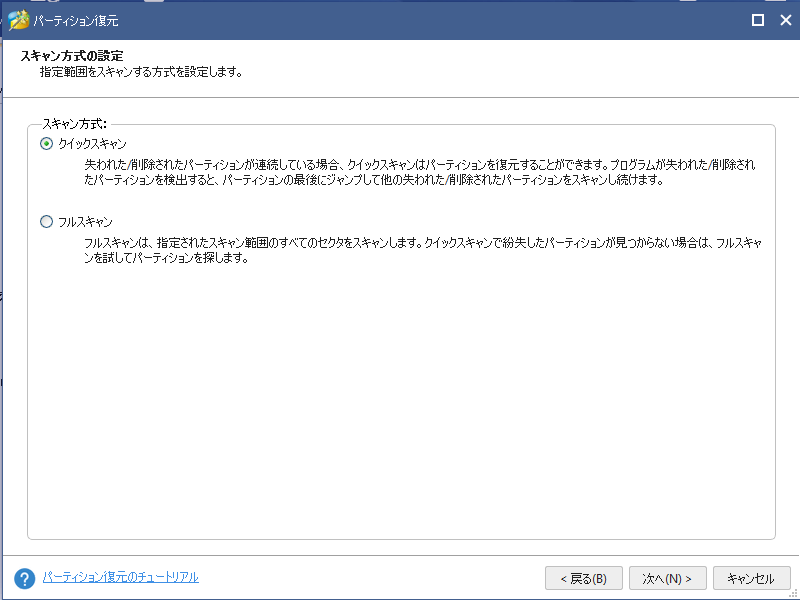Click the フルスキャン option label
This screenshot has height=600, width=800.
pyautogui.click(x=85, y=222)
